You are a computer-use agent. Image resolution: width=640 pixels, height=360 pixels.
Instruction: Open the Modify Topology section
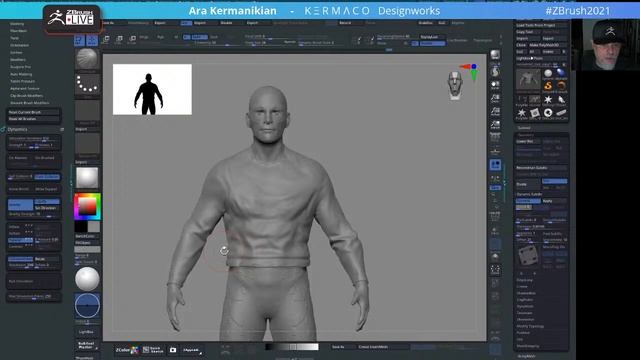530,326
